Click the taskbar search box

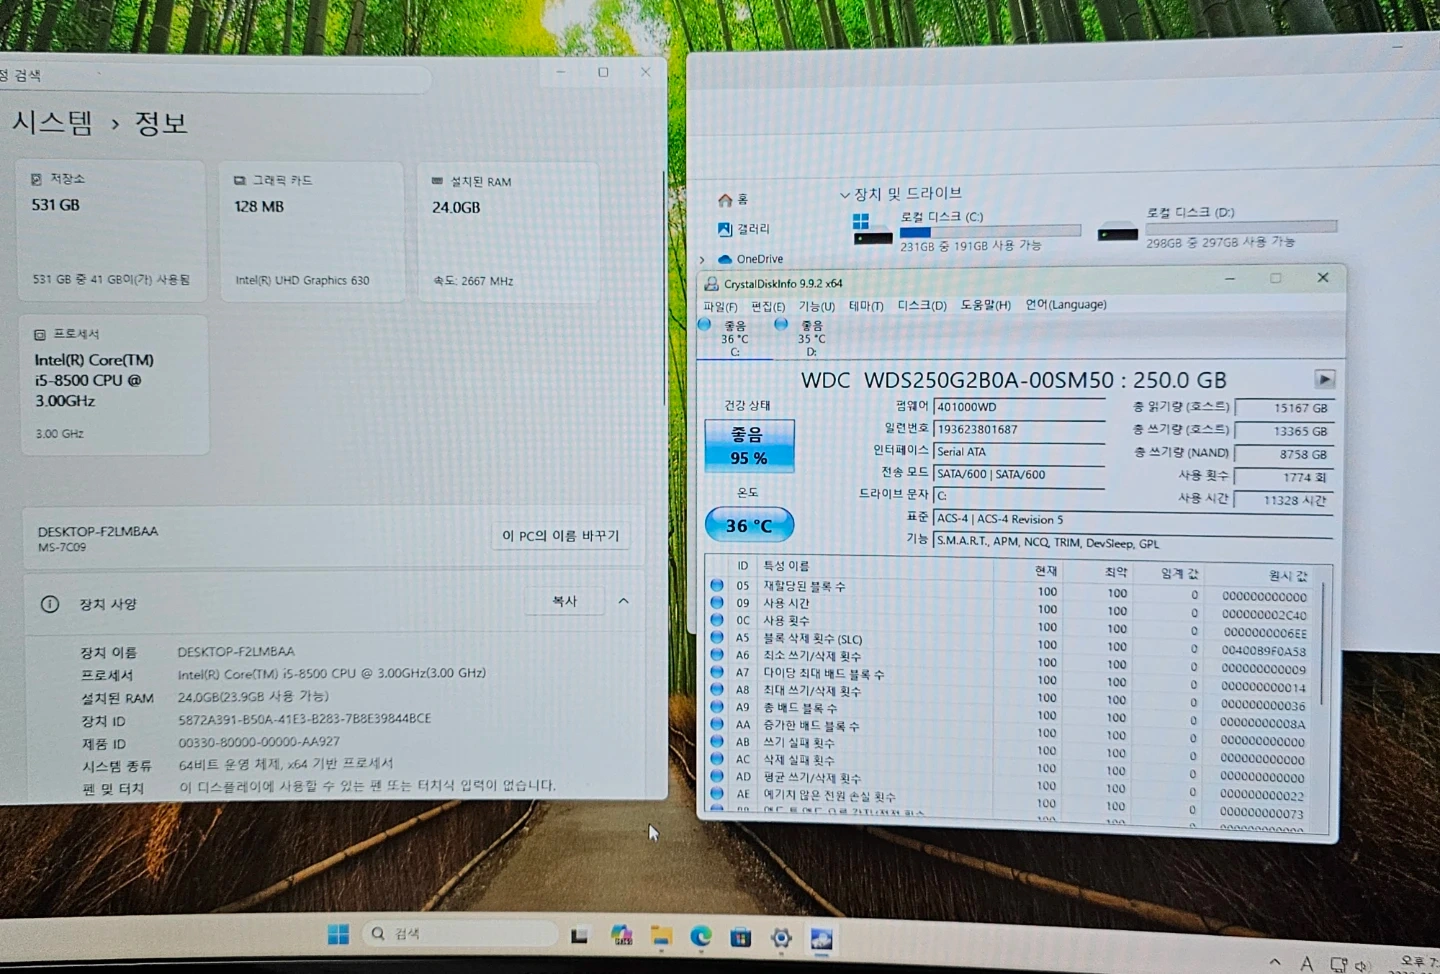458,934
